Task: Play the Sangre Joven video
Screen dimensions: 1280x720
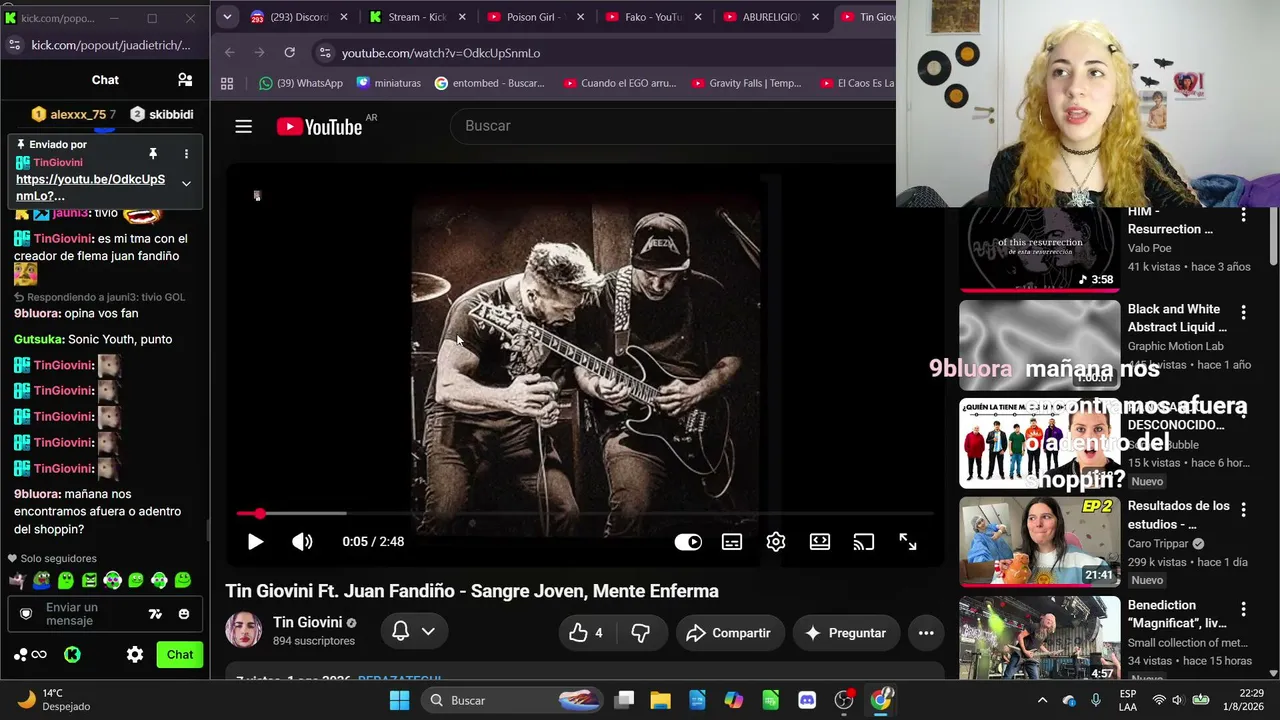Action: tap(255, 542)
